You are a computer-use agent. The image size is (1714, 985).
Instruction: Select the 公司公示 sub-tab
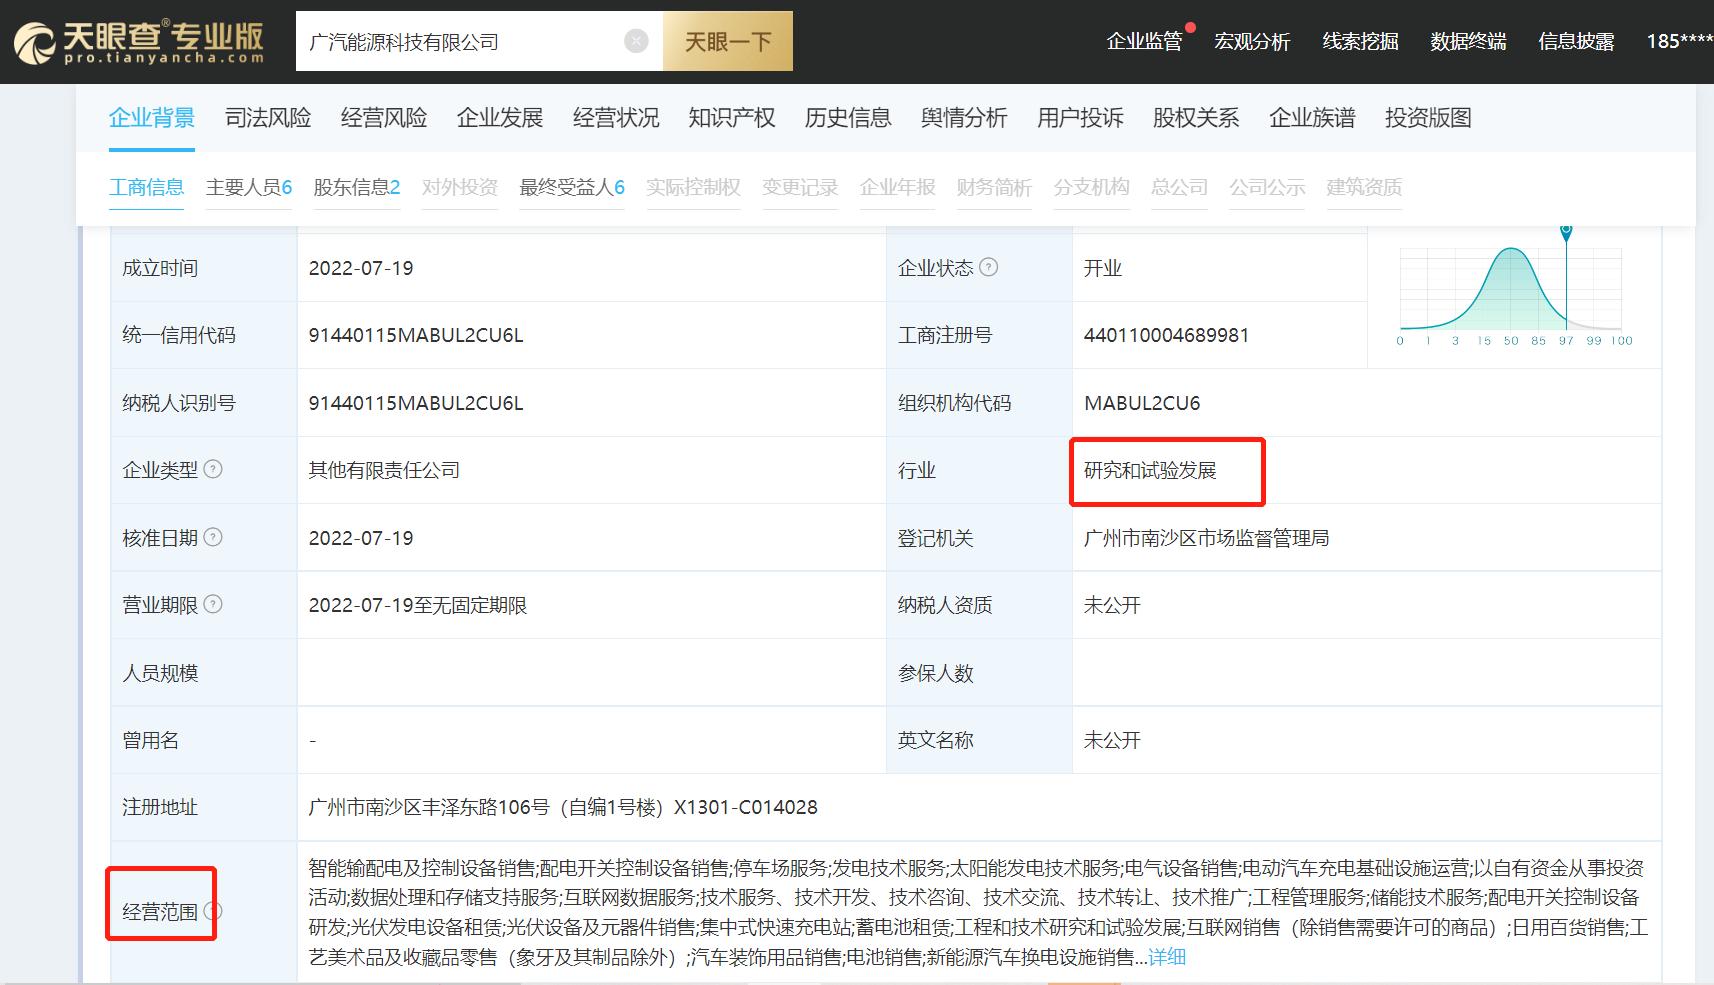tap(1267, 187)
